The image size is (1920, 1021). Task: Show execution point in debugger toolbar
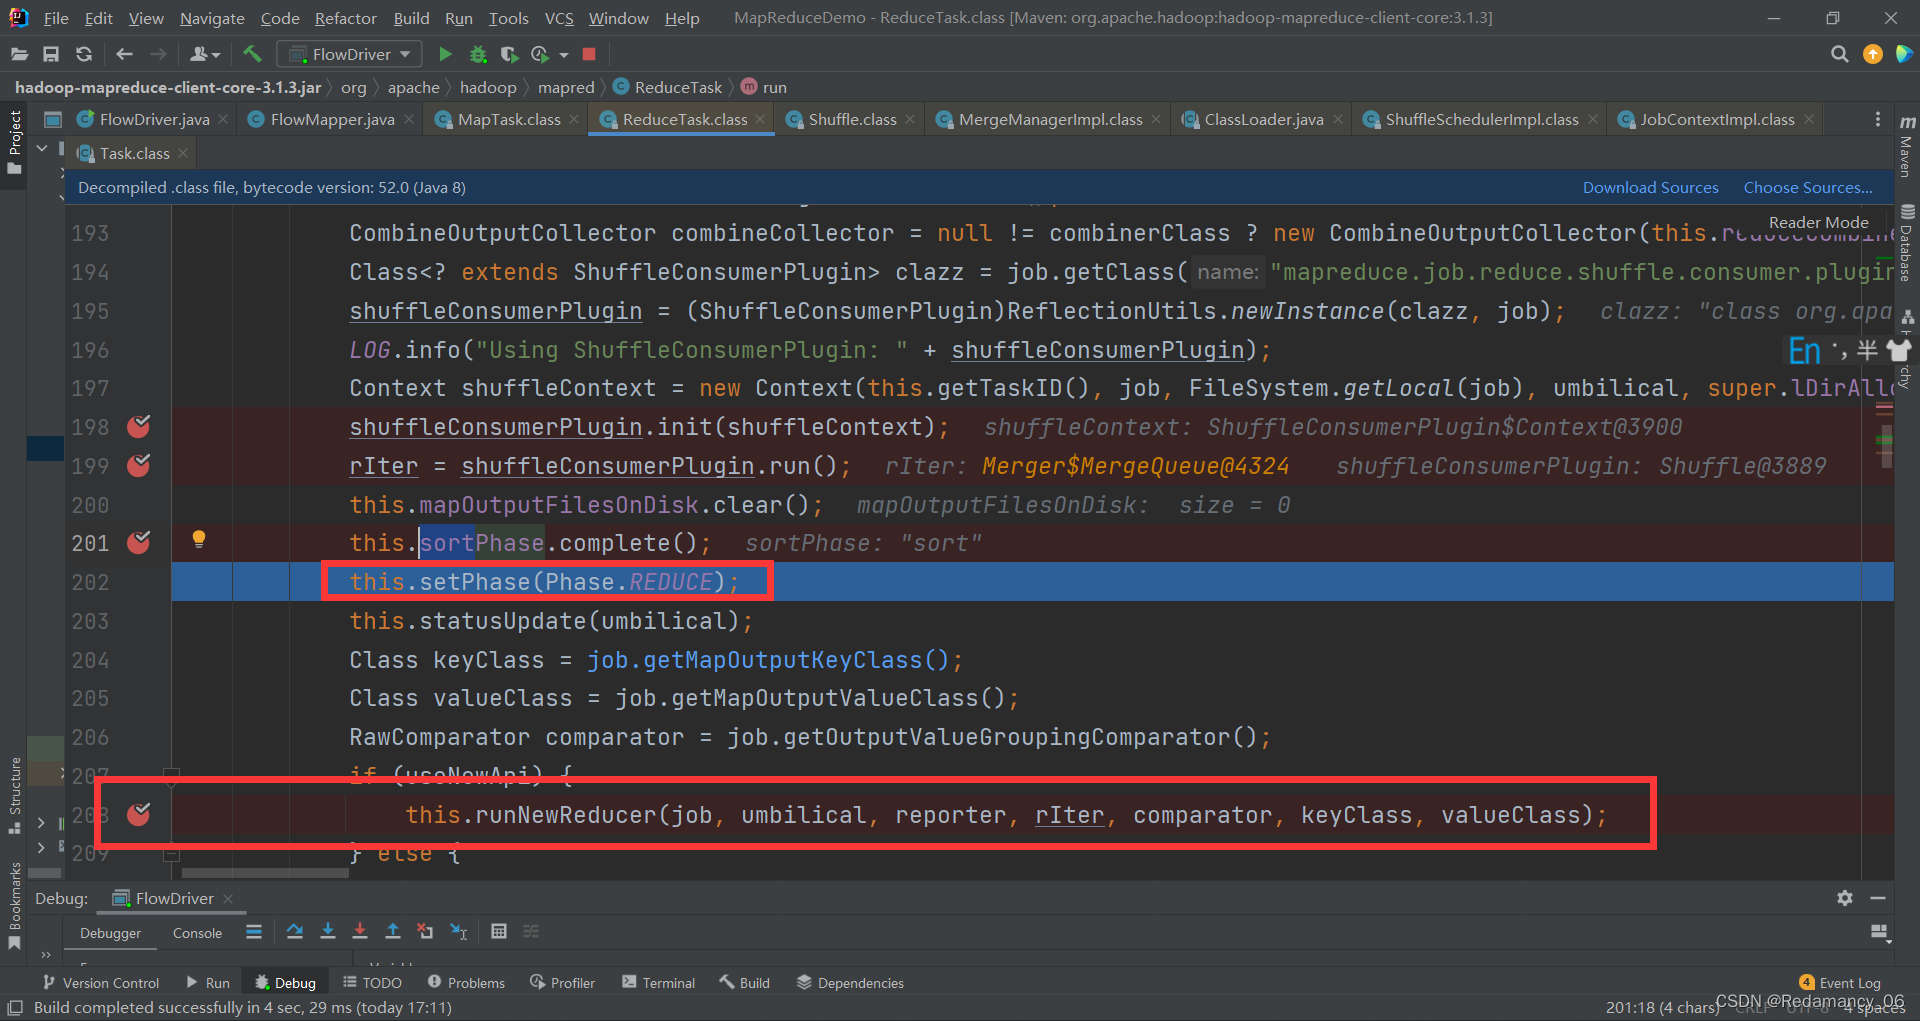coord(254,931)
